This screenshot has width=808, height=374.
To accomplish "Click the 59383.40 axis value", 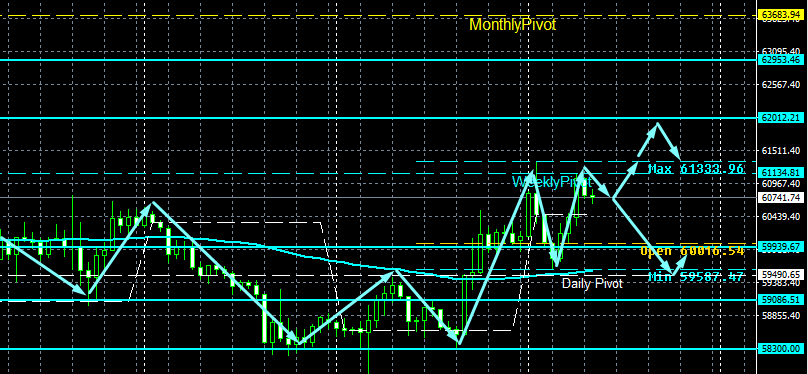I will click(x=781, y=283).
